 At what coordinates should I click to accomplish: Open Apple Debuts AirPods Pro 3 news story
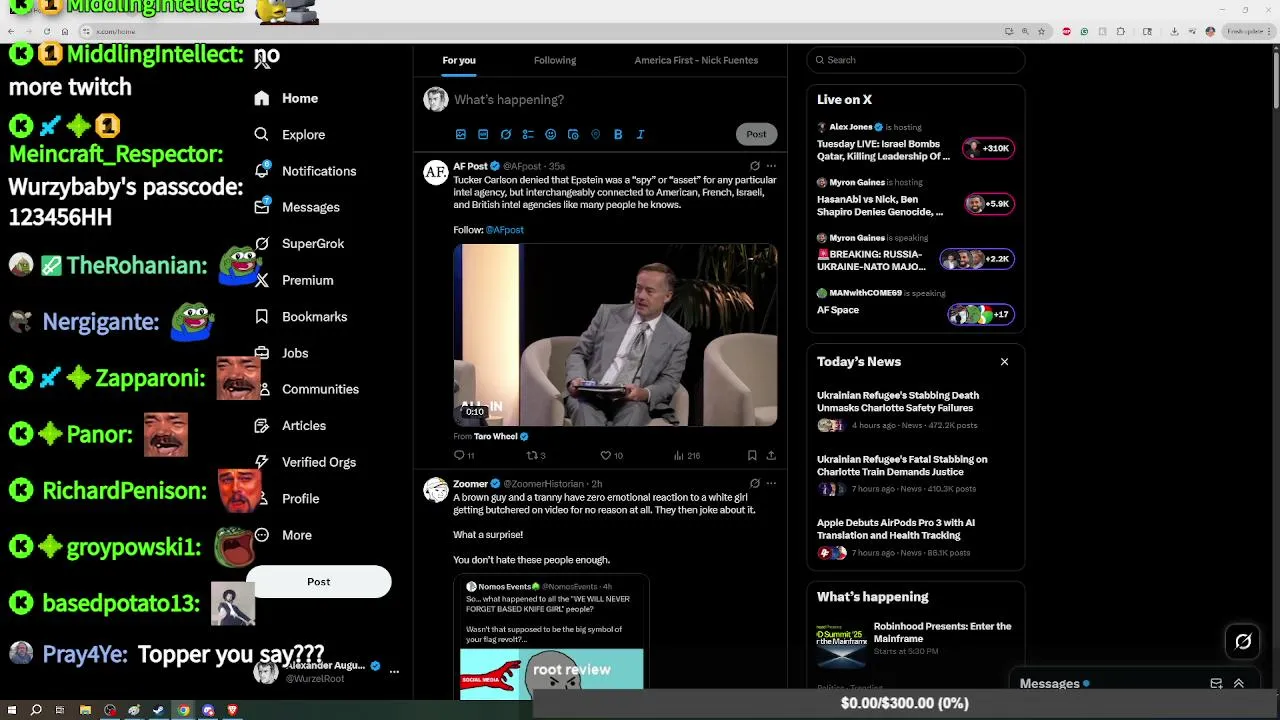pos(915,539)
